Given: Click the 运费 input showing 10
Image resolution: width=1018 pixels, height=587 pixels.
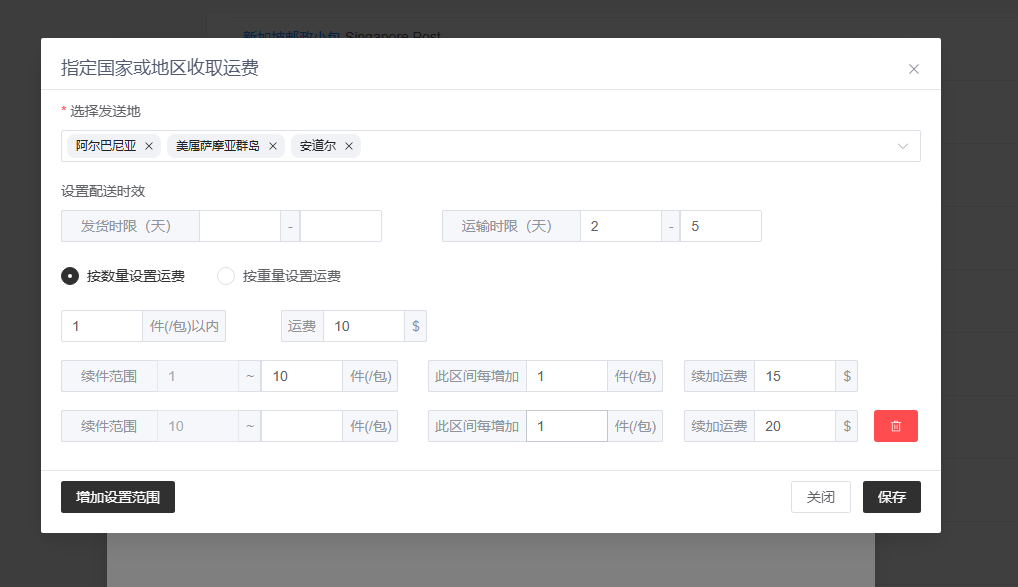Looking at the screenshot, I should [x=363, y=326].
